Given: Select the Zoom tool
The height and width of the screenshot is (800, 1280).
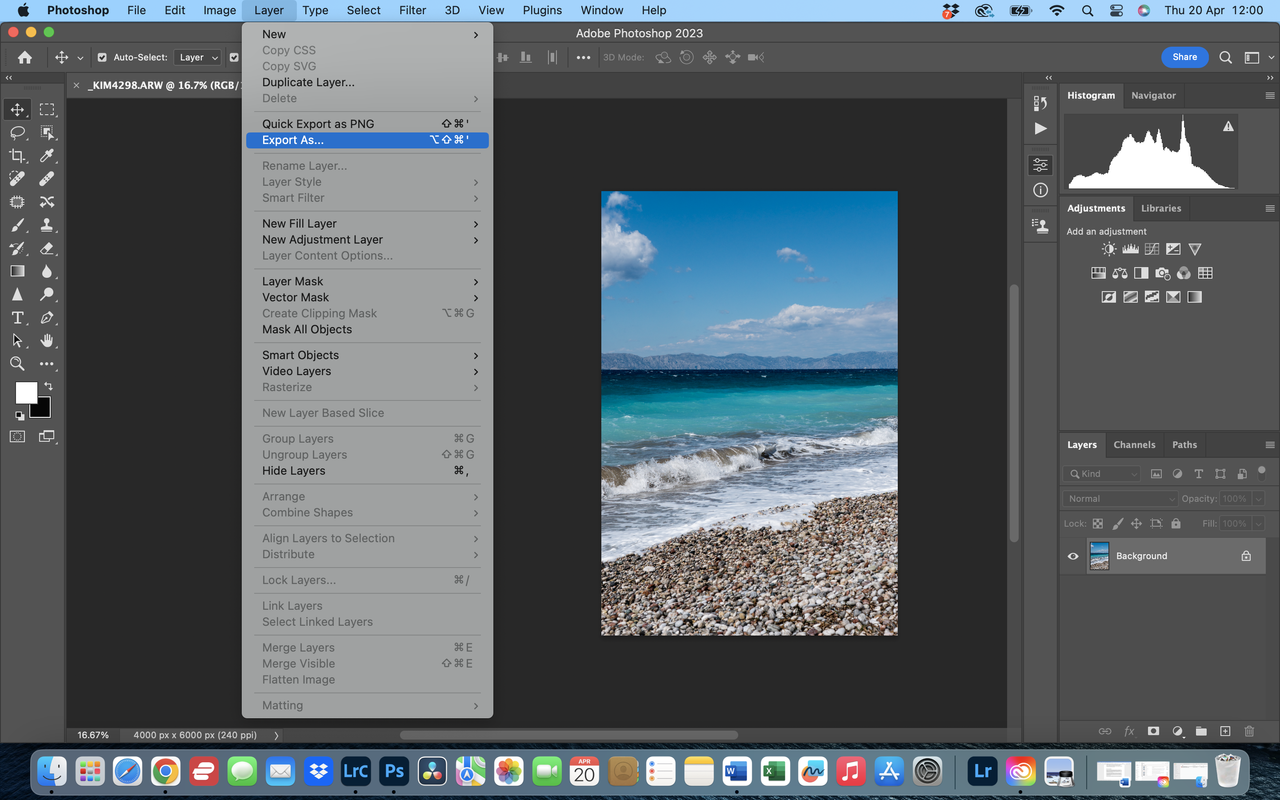Looking at the screenshot, I should pos(17,364).
